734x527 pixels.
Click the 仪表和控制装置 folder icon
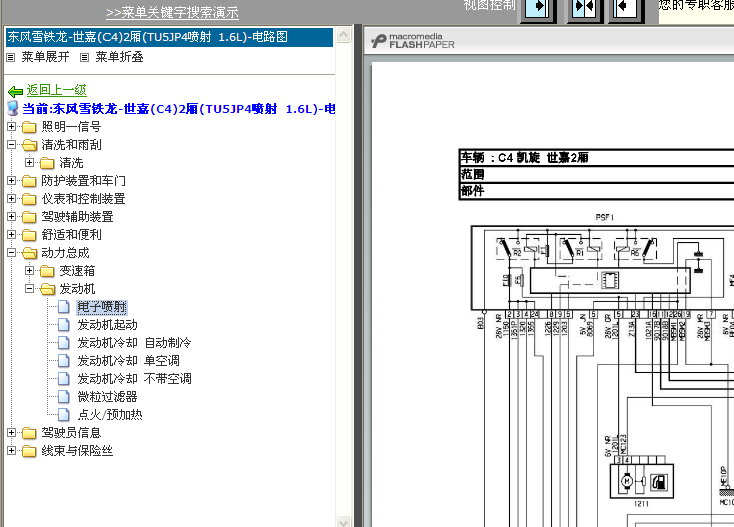tap(29, 199)
